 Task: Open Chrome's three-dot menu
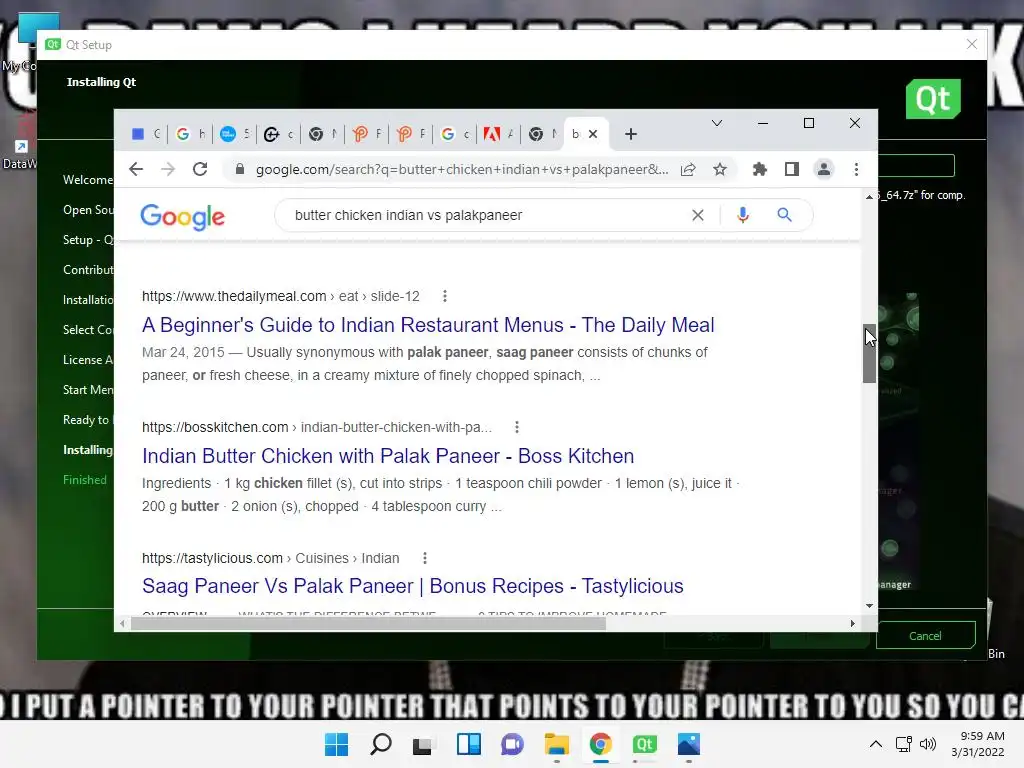856,169
